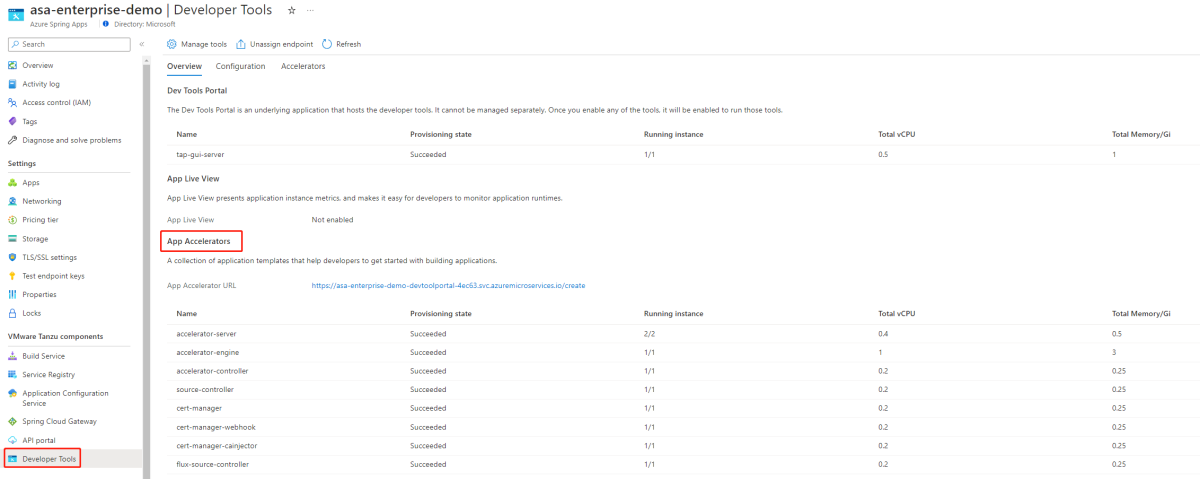1200x479 pixels.
Task: Click the Storage icon in the sidebar
Action: tap(12, 238)
